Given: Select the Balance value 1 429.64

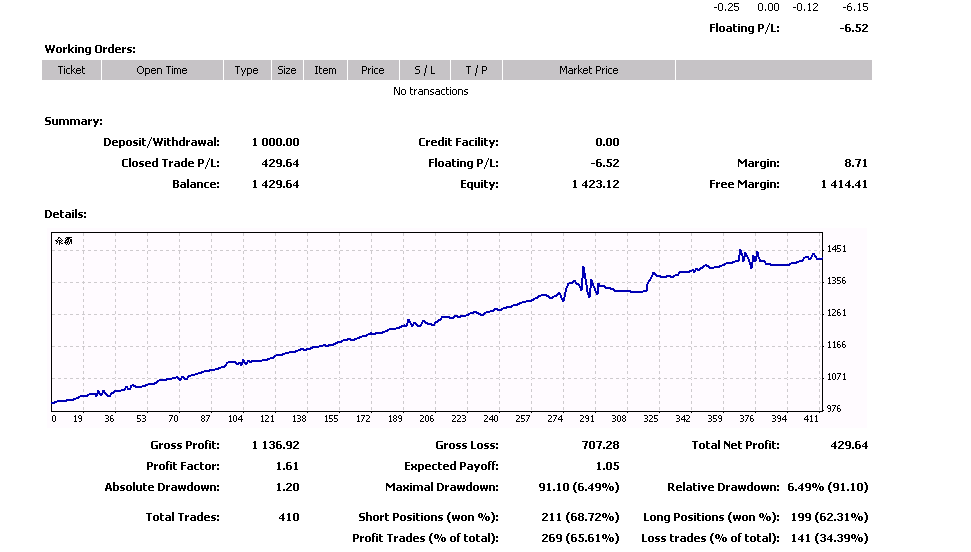Looking at the screenshot, I should tap(276, 184).
